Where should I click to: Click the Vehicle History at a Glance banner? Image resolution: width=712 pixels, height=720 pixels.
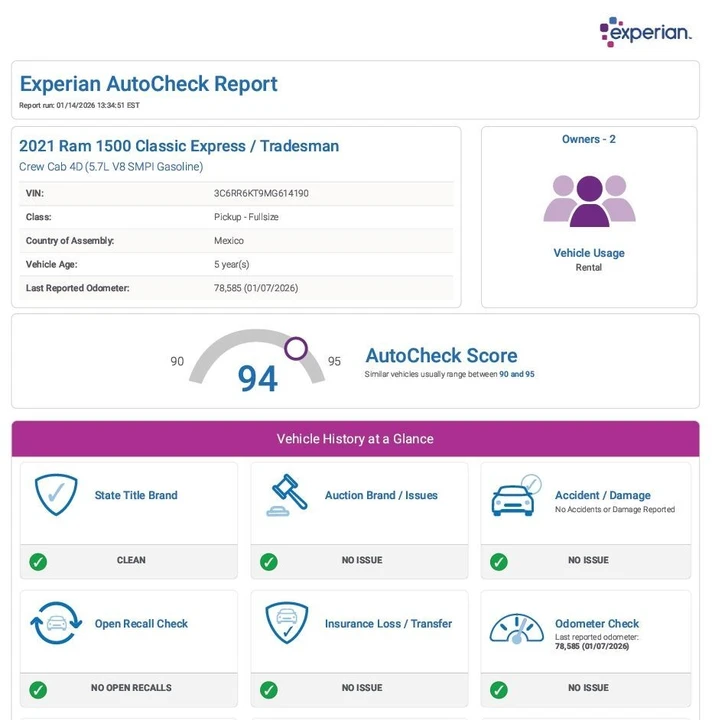tap(355, 439)
